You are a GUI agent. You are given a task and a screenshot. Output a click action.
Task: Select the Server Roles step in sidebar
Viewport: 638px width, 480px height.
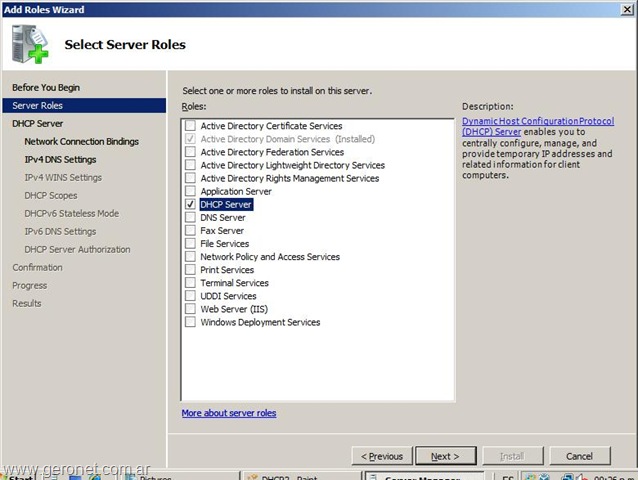click(84, 105)
